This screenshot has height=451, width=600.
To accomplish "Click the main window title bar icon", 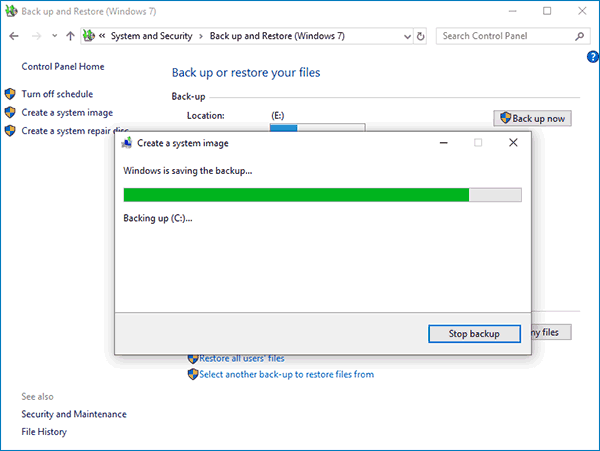I will (x=11, y=11).
